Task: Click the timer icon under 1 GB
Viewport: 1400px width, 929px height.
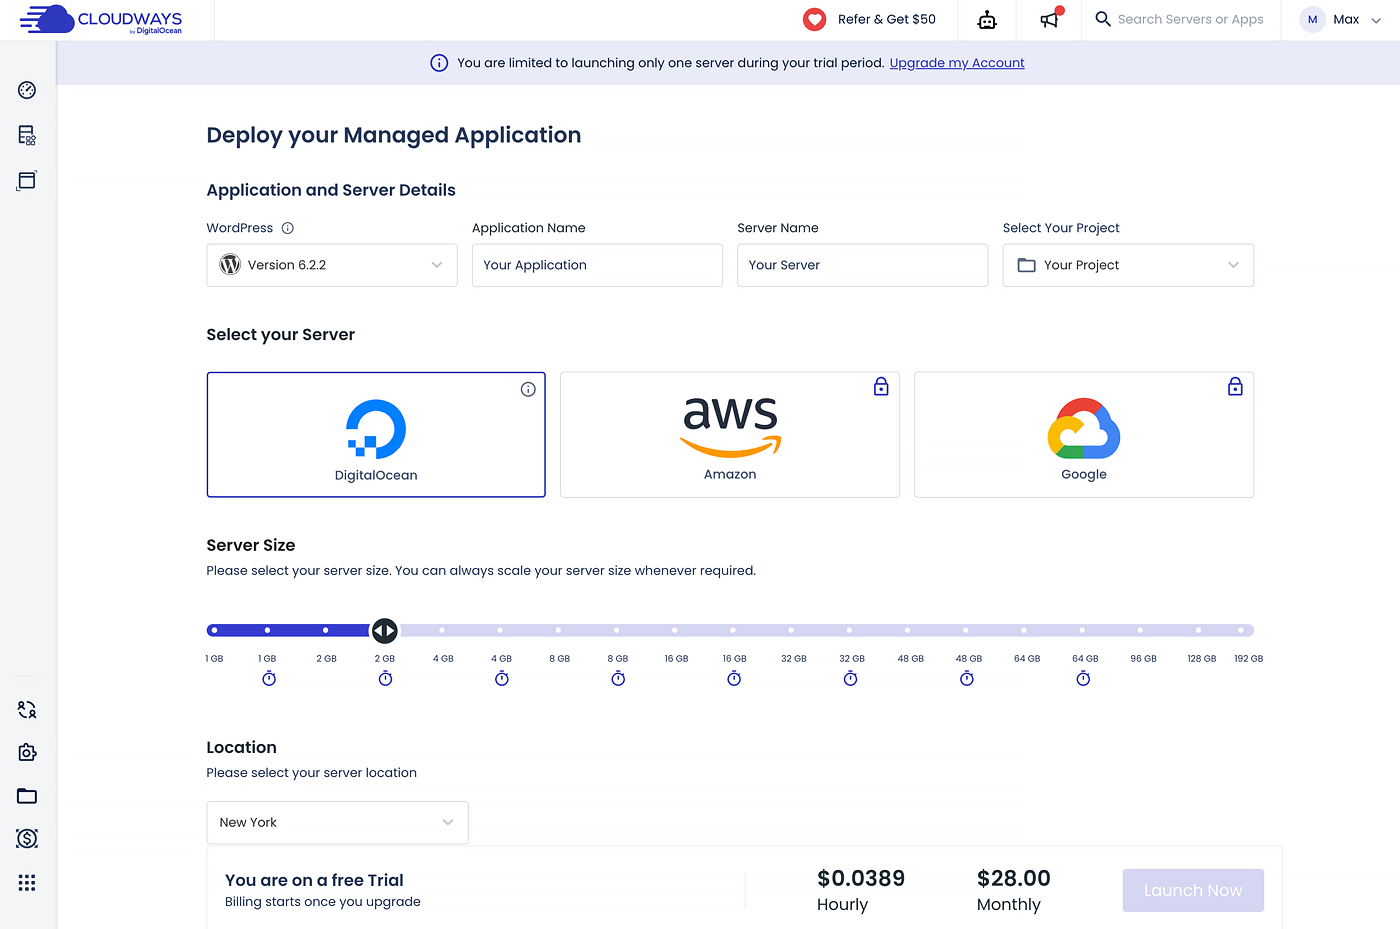Action: click(x=269, y=678)
